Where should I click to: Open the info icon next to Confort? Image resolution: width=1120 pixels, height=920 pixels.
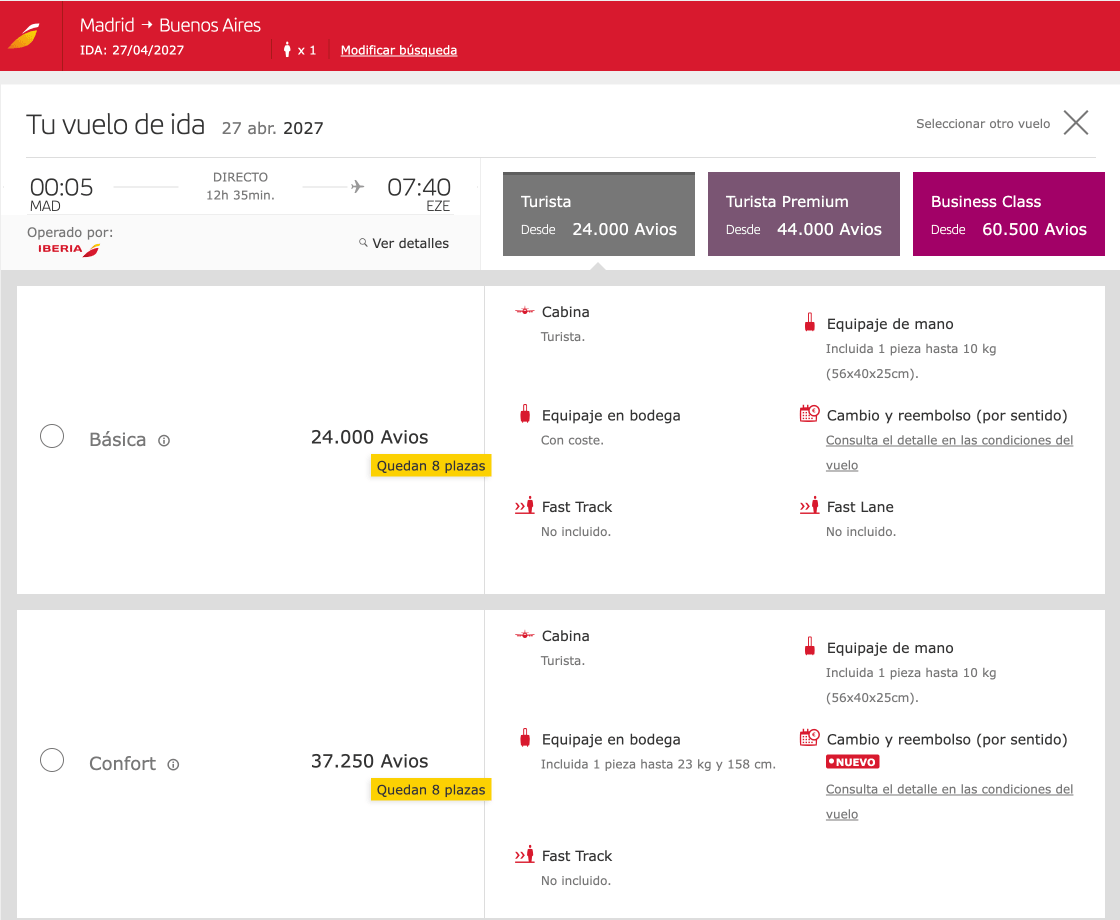173,764
